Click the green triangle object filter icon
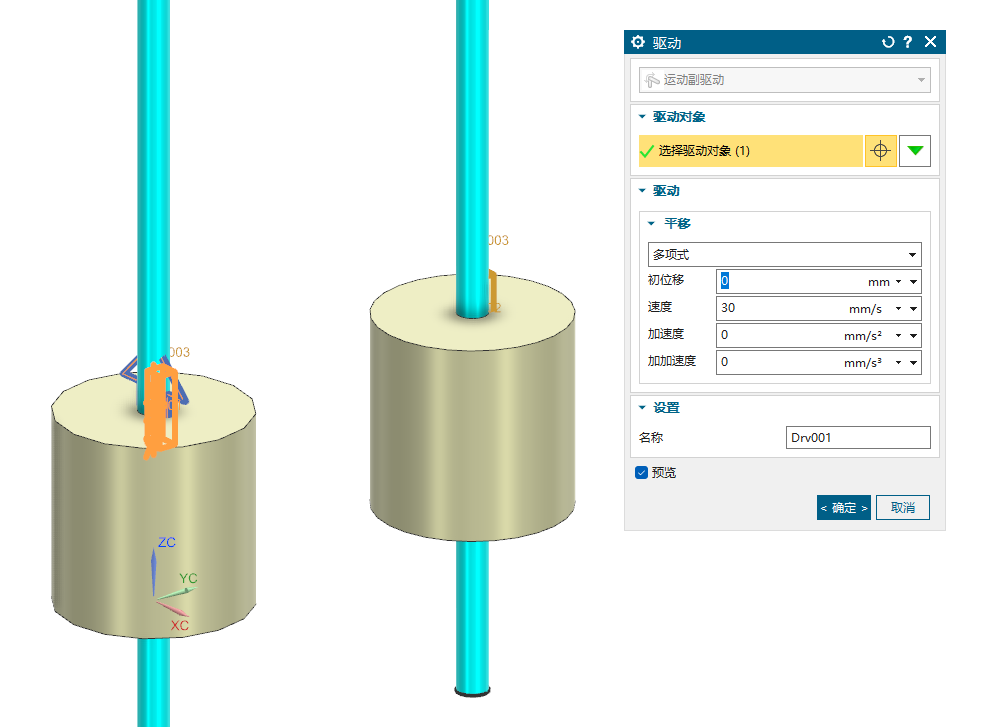Screen dimensions: 988x727 (x=915, y=151)
